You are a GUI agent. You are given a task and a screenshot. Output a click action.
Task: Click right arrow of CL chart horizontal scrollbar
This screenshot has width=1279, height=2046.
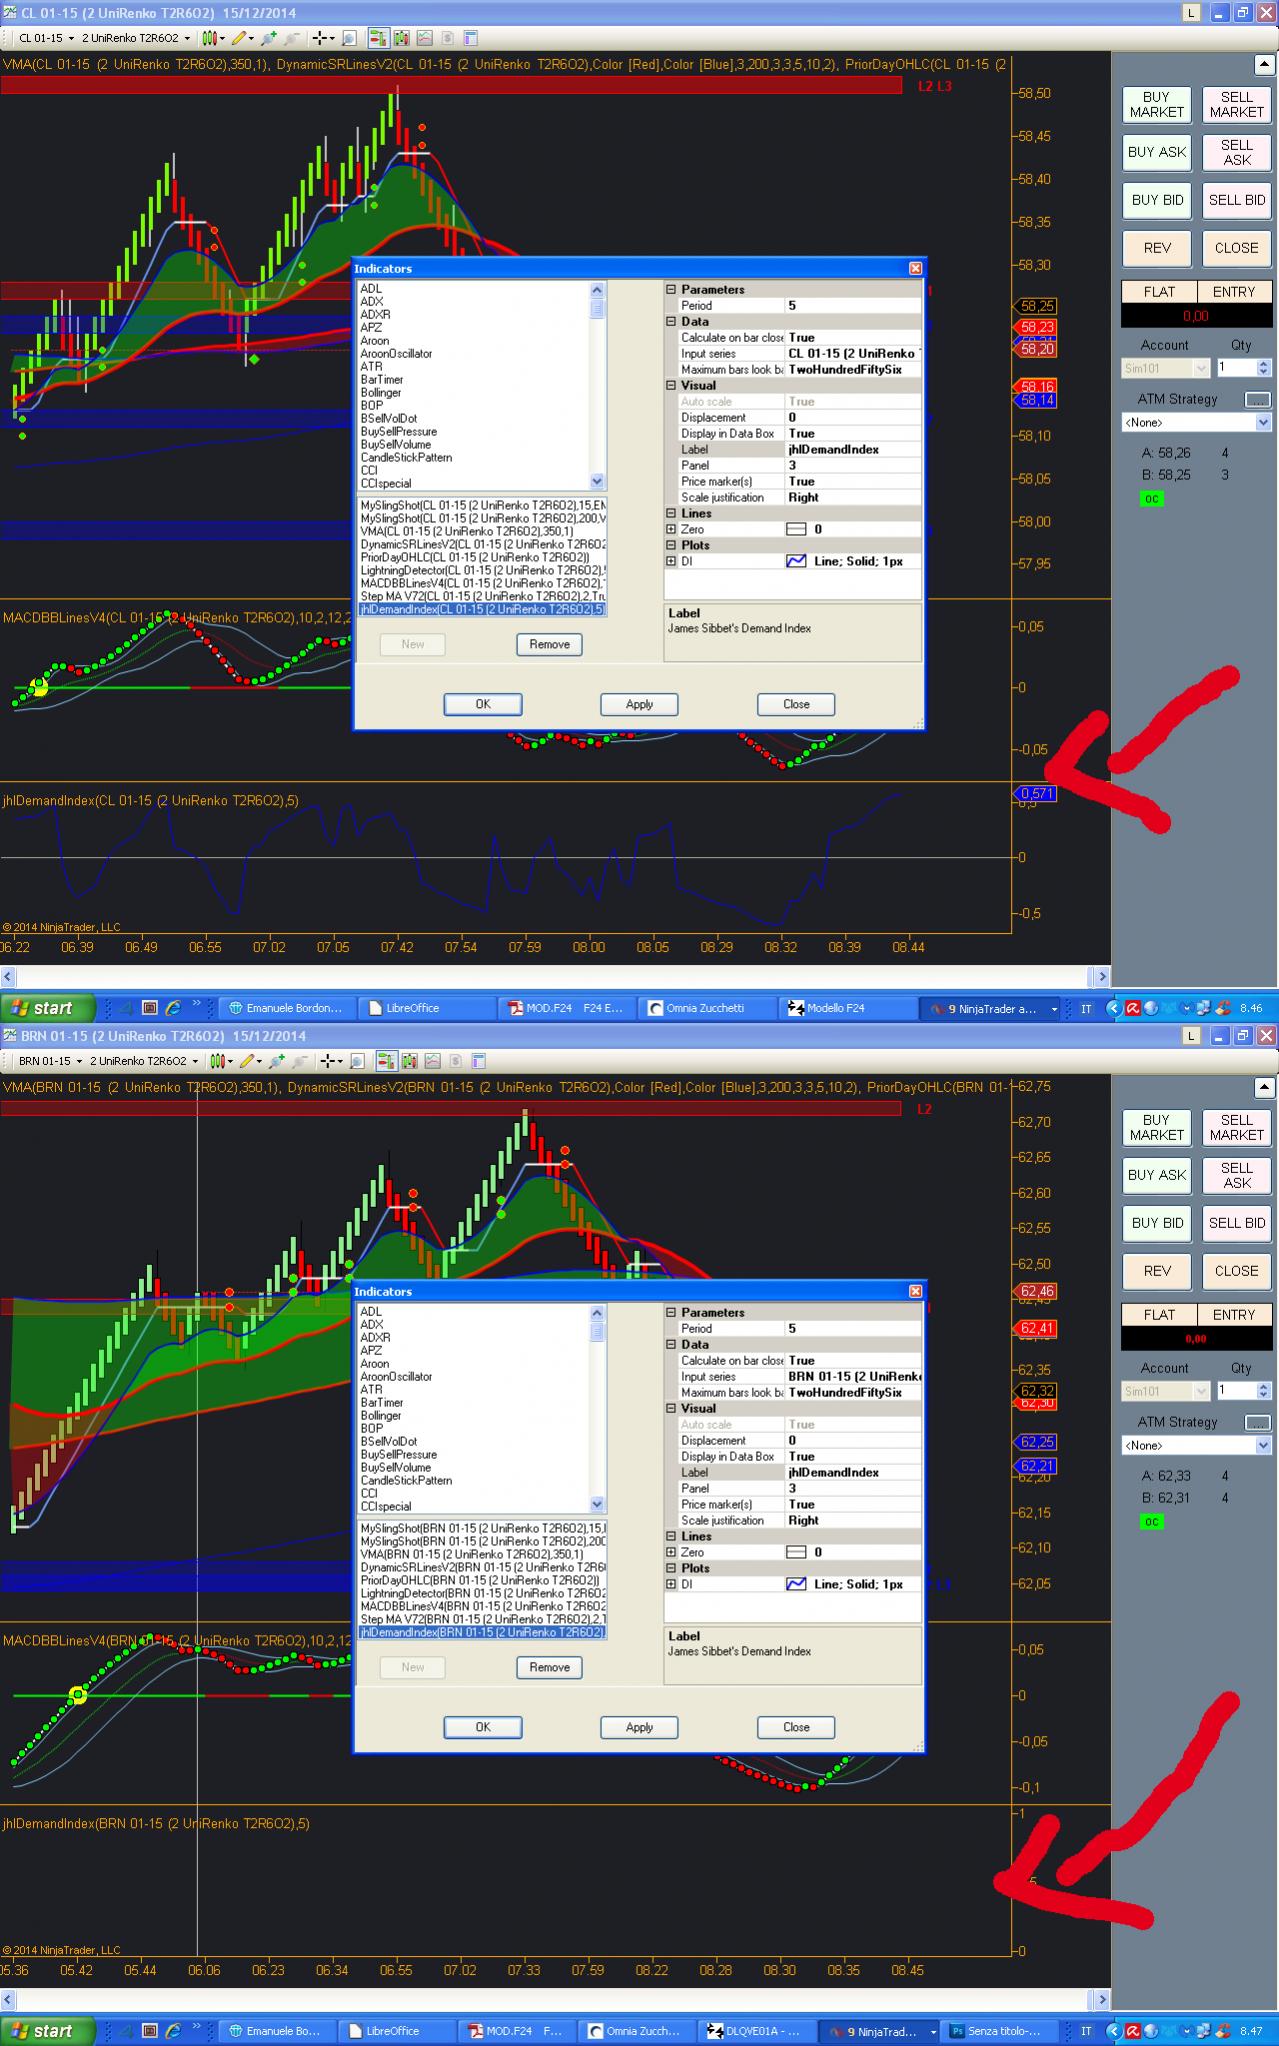[1101, 976]
